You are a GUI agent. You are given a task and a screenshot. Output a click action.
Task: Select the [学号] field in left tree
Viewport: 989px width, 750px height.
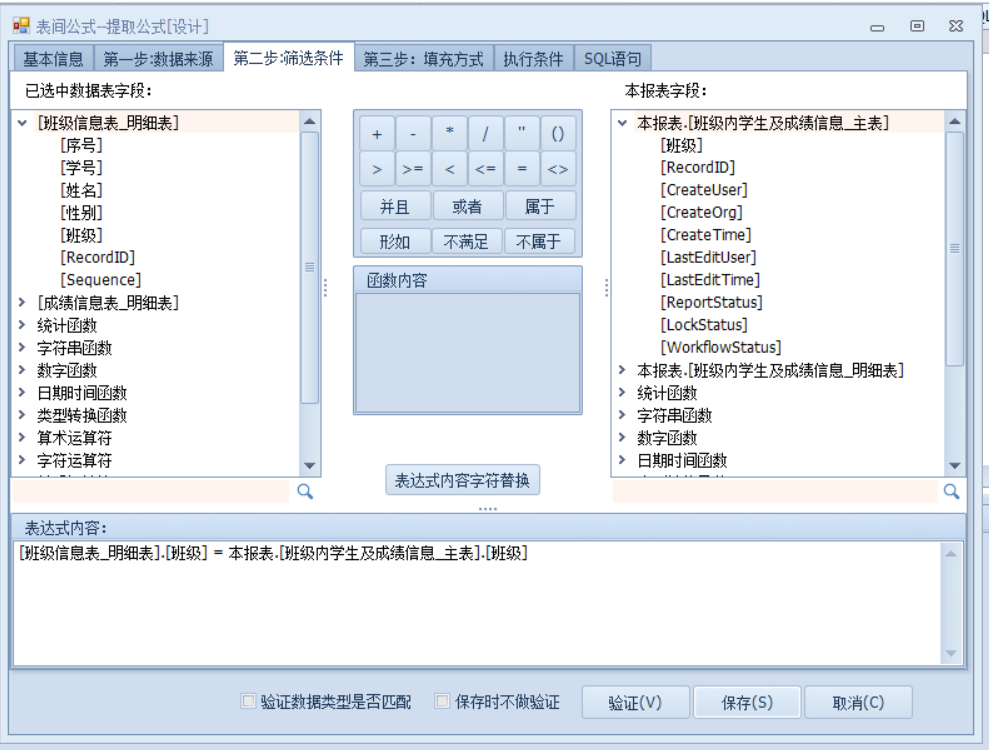point(81,167)
